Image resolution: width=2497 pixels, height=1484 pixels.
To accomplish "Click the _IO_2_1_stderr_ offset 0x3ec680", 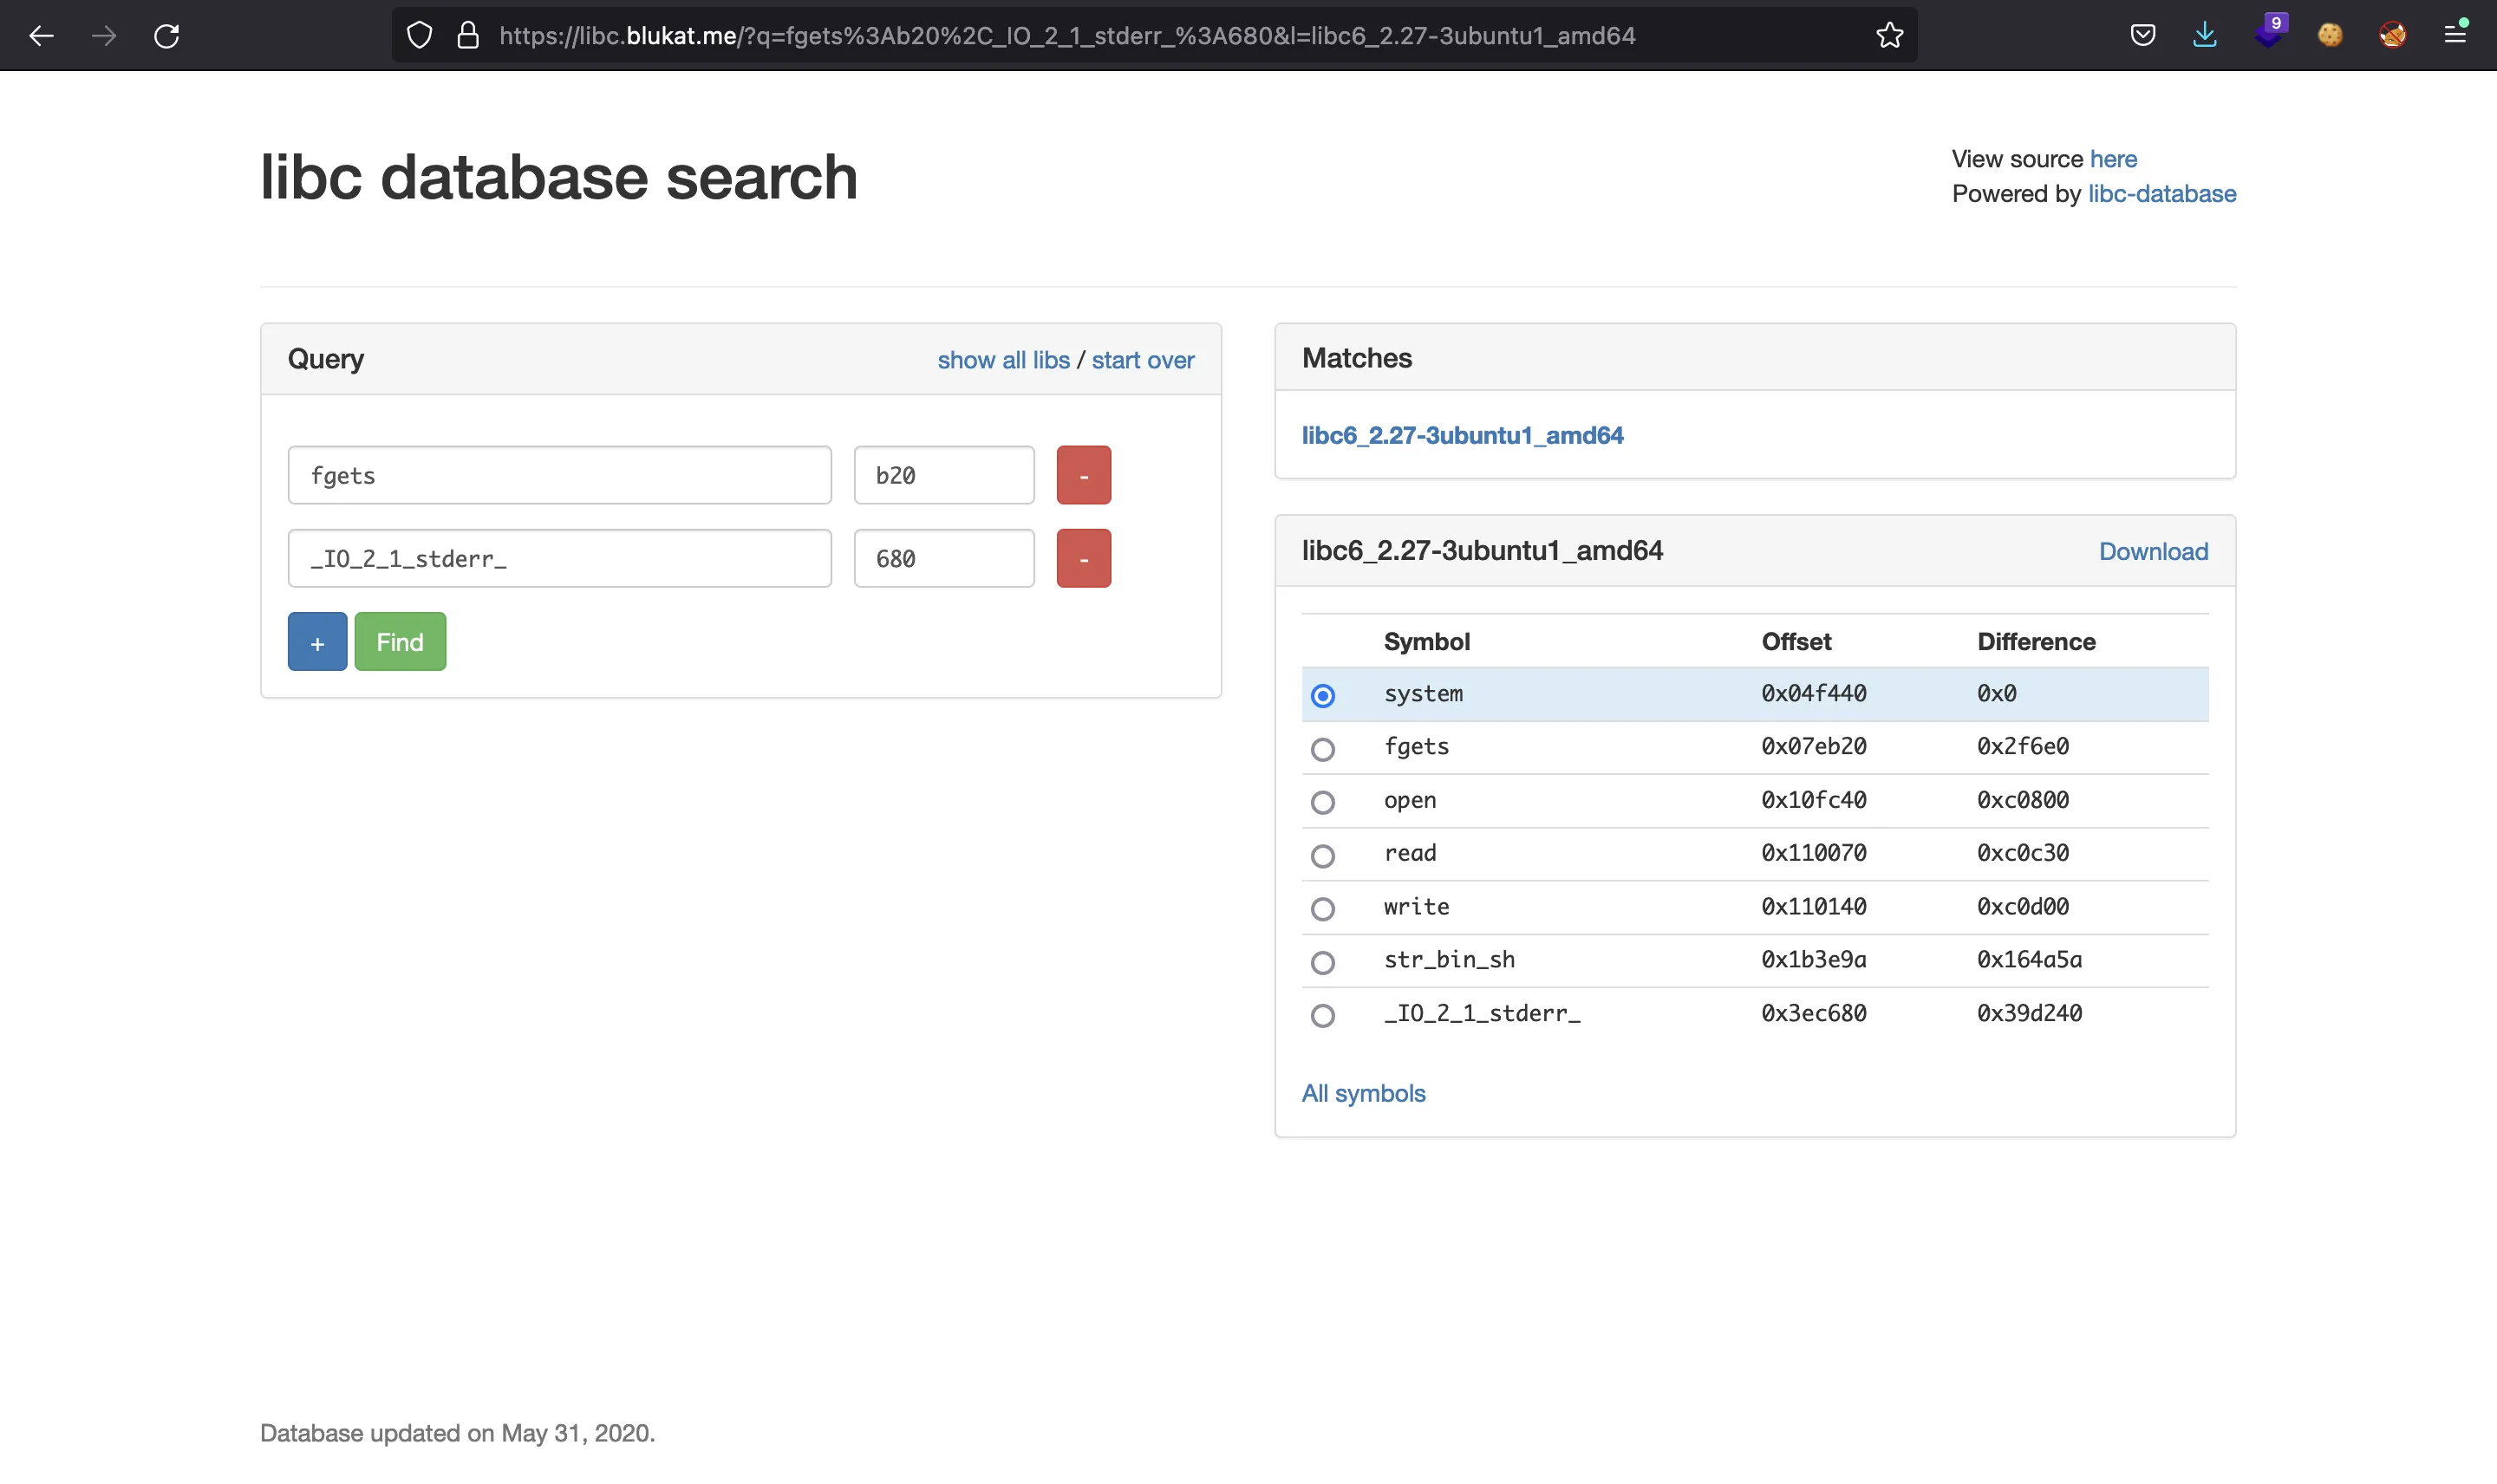I will (1813, 1013).
